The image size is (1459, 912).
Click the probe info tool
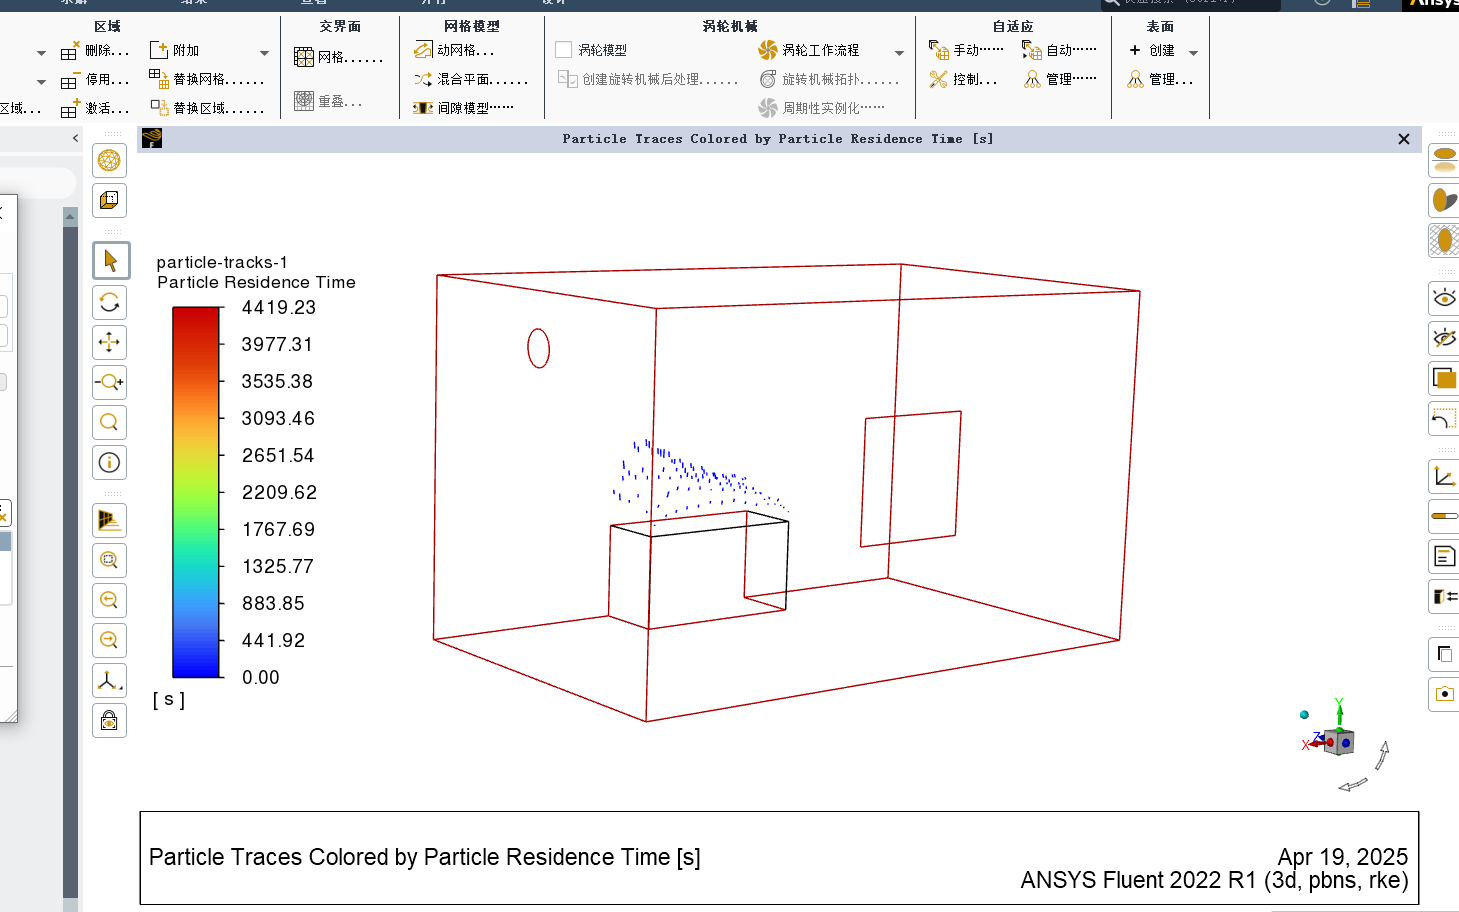click(x=110, y=462)
